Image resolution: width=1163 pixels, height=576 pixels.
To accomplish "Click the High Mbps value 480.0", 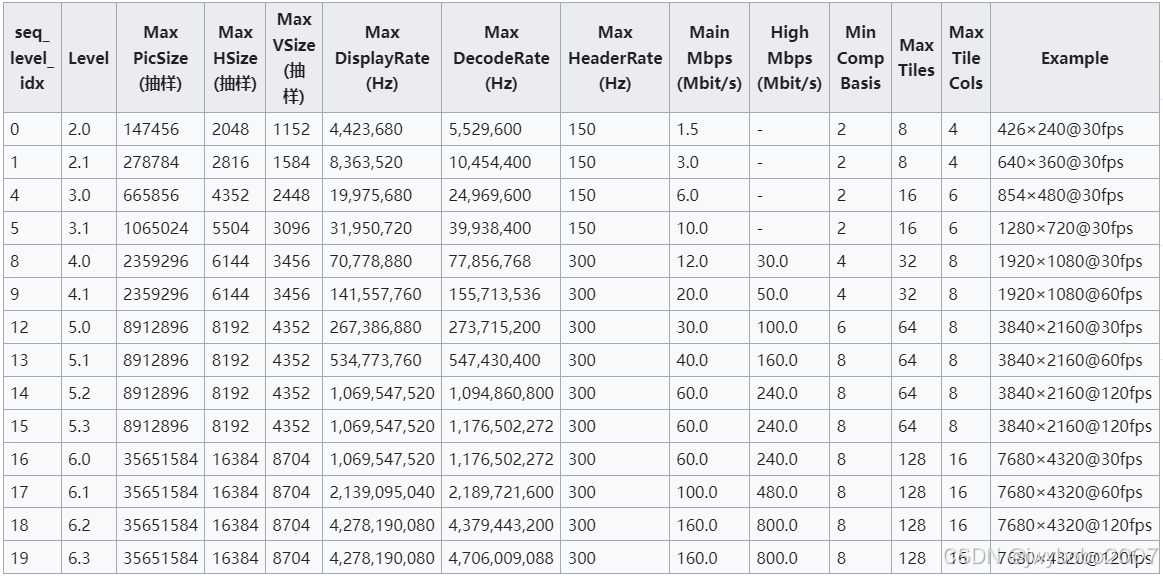I will (777, 492).
